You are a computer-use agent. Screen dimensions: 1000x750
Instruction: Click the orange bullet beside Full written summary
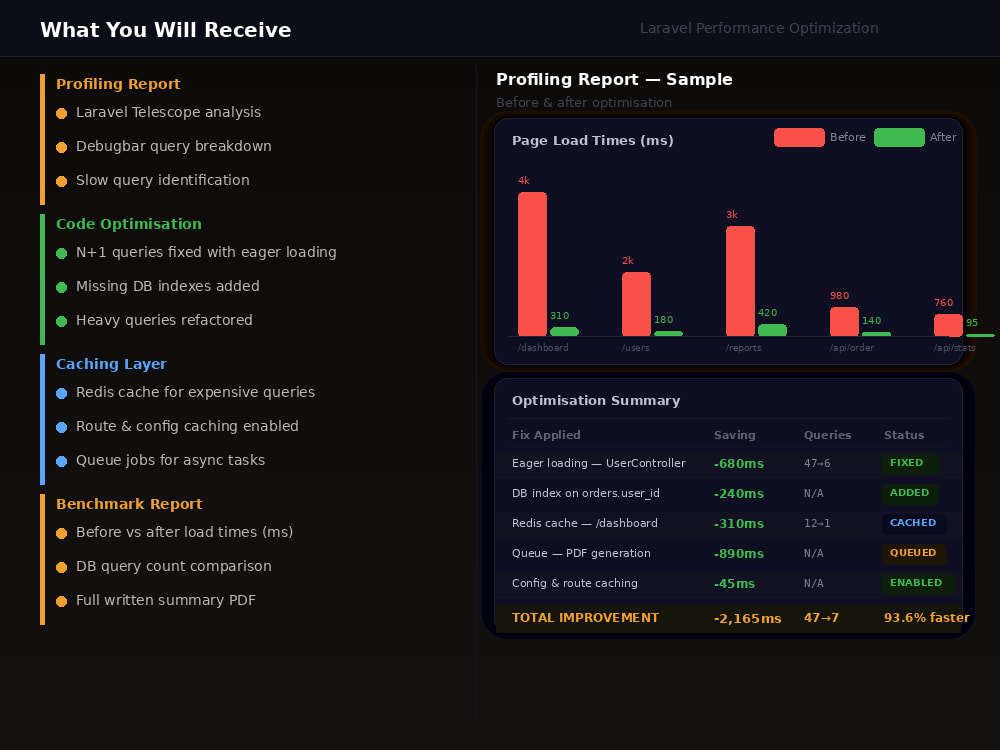coord(61,601)
